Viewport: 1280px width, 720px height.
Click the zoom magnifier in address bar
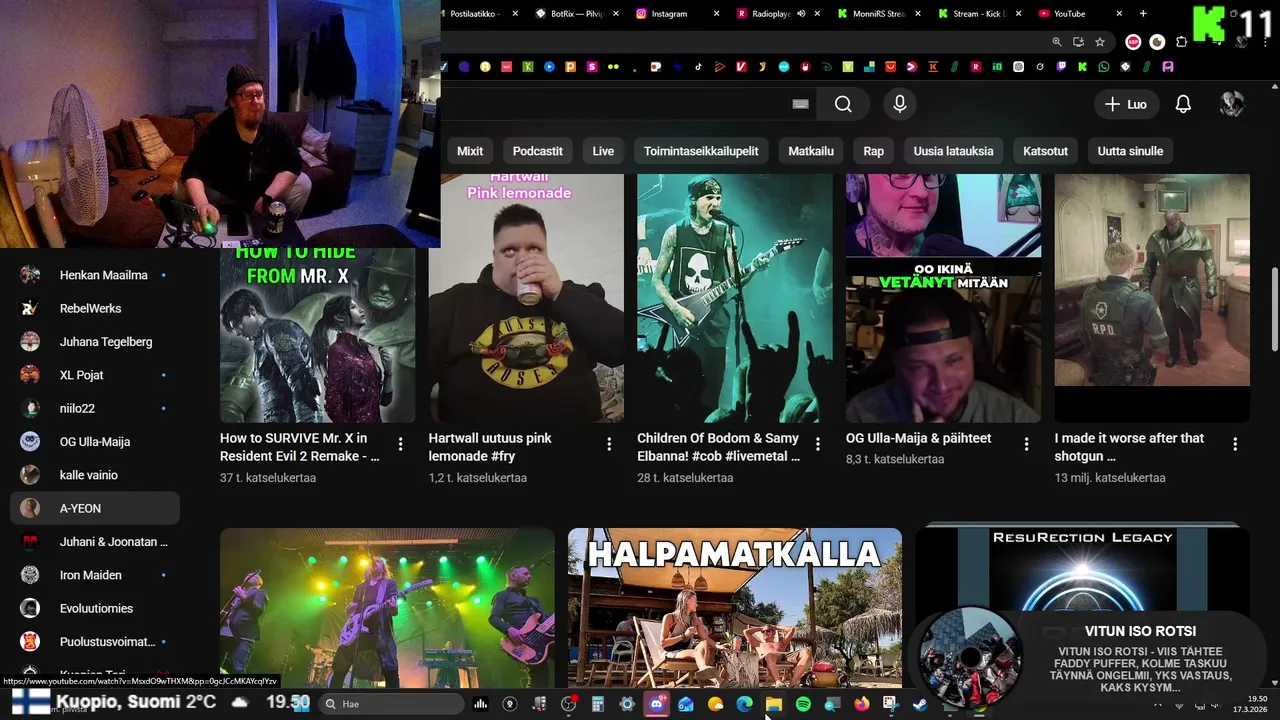1057,42
